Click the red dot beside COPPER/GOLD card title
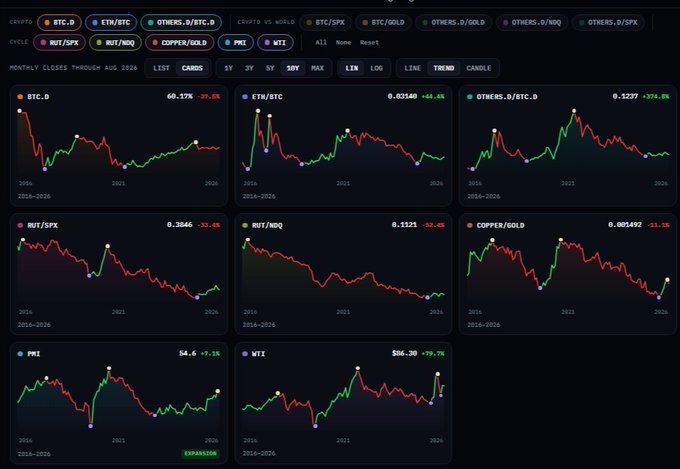The image size is (680, 469). pos(470,225)
